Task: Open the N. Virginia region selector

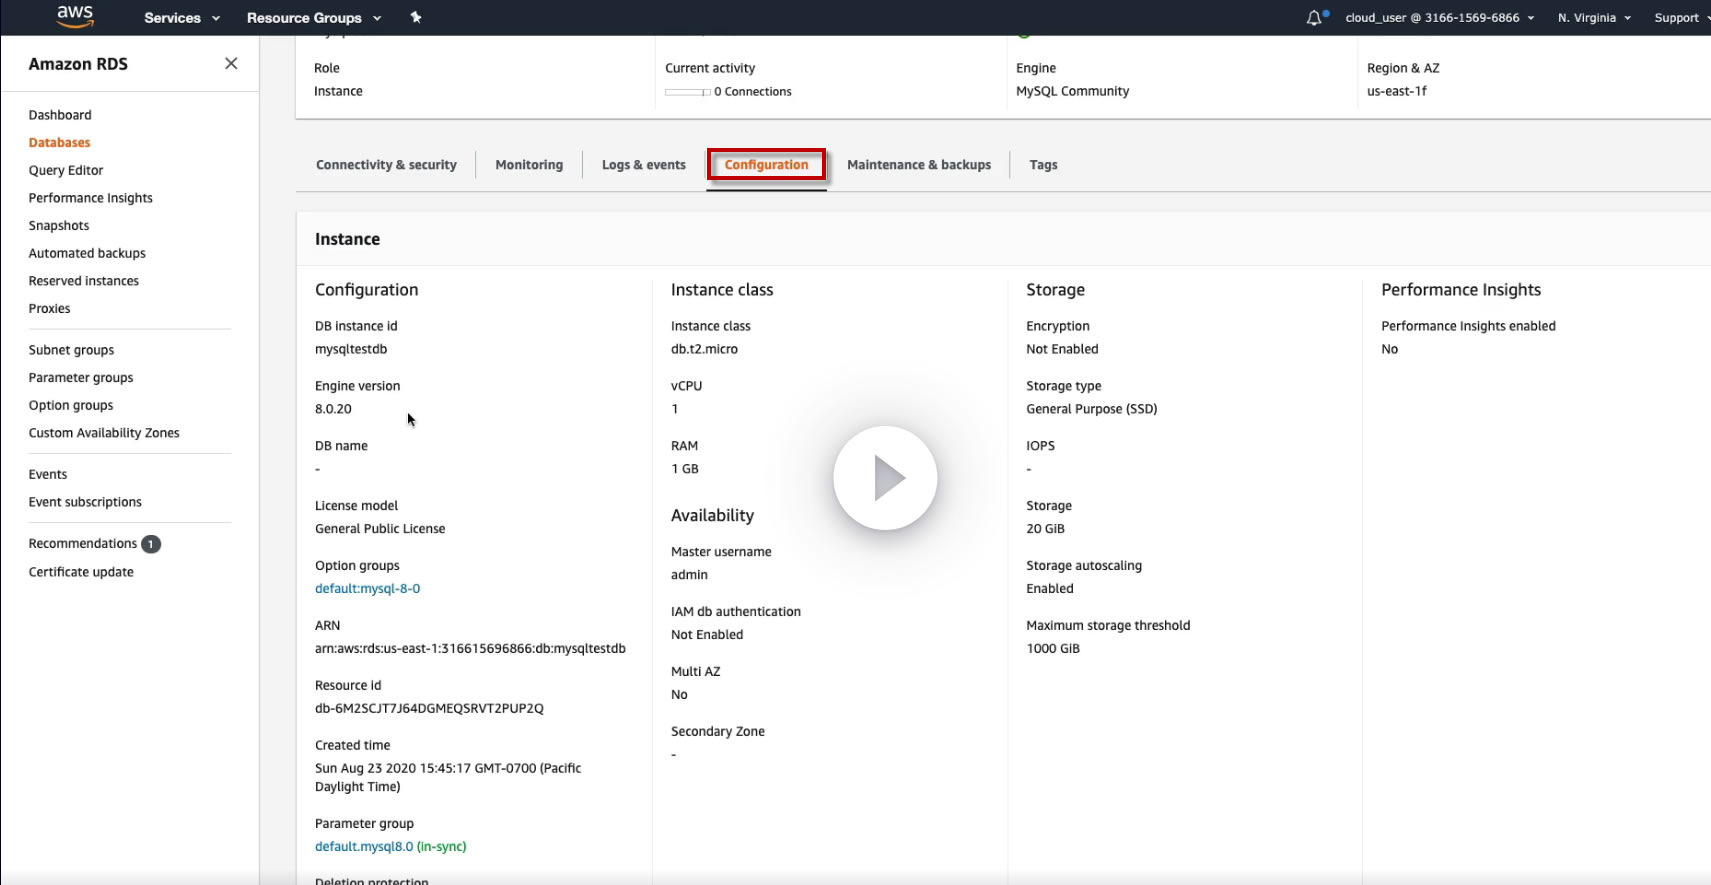Action: tap(1594, 18)
